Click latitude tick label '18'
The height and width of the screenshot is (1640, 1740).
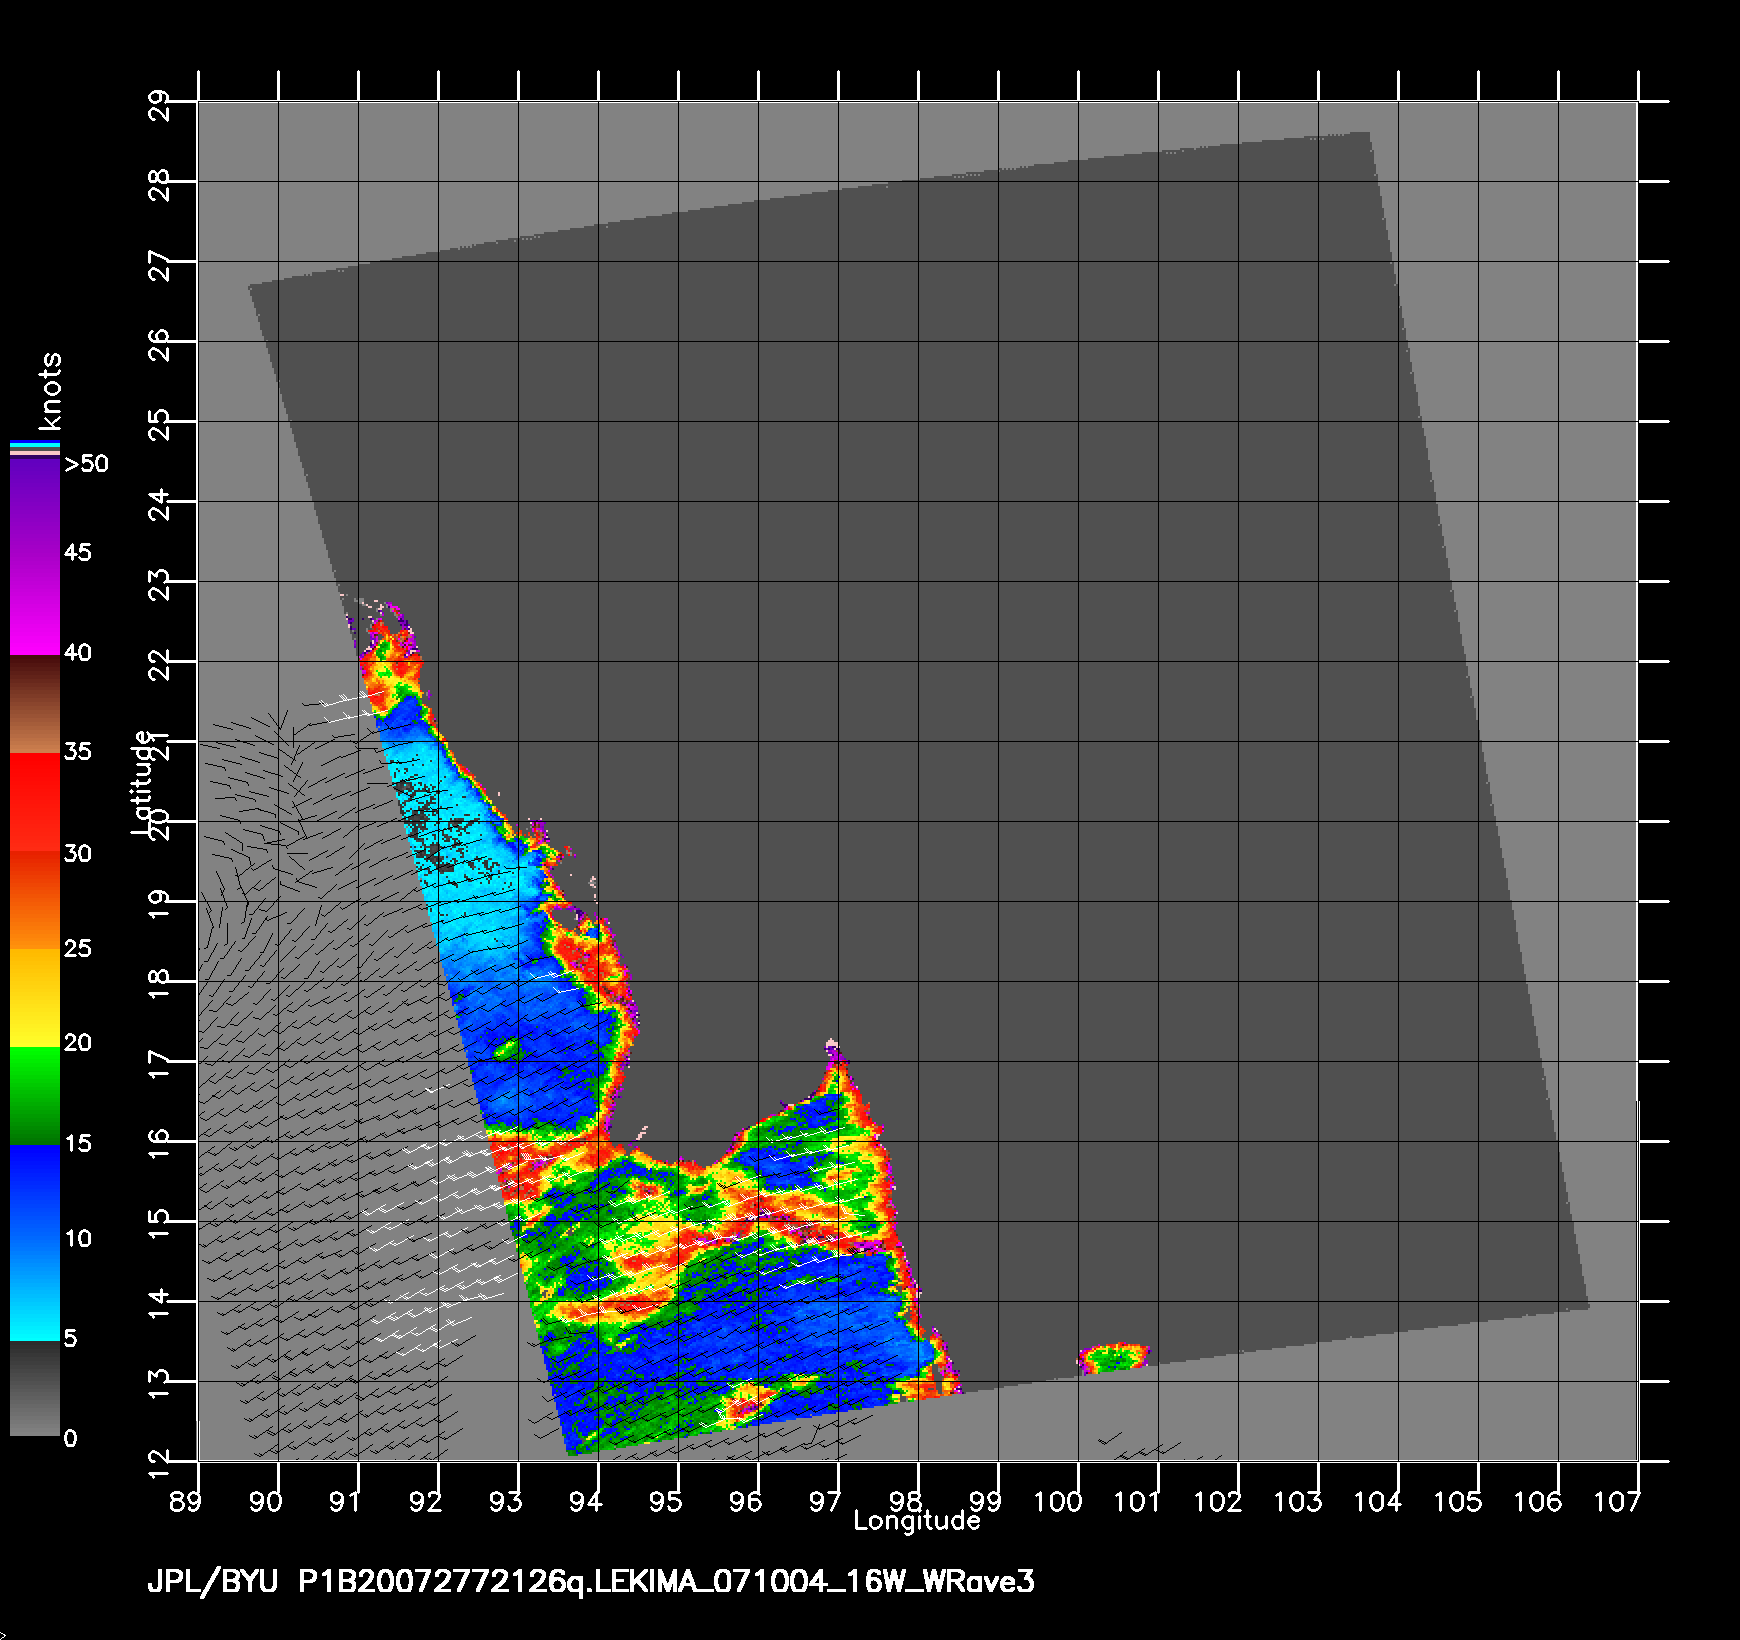(x=159, y=986)
